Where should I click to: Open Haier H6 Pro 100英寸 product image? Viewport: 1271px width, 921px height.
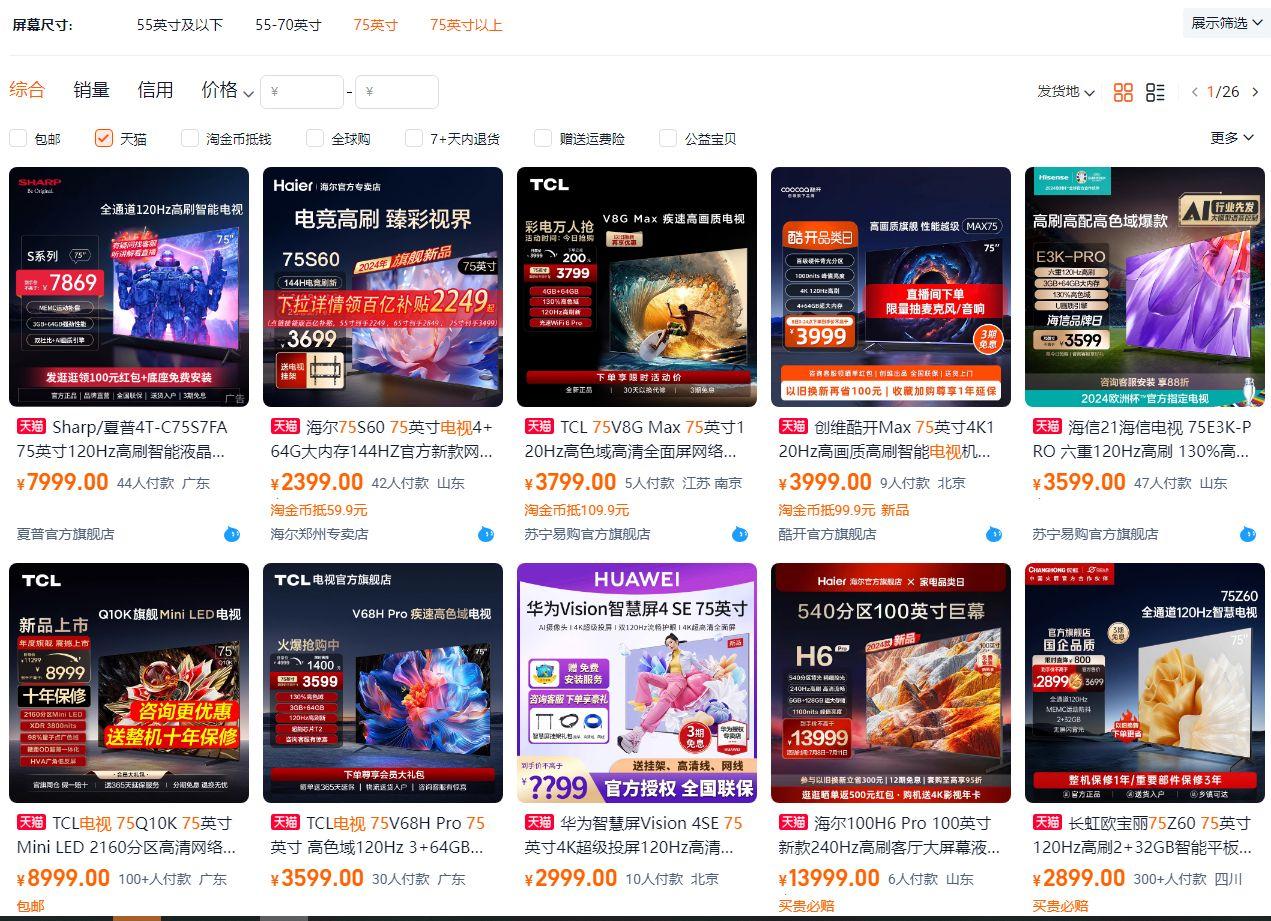pyautogui.click(x=891, y=683)
